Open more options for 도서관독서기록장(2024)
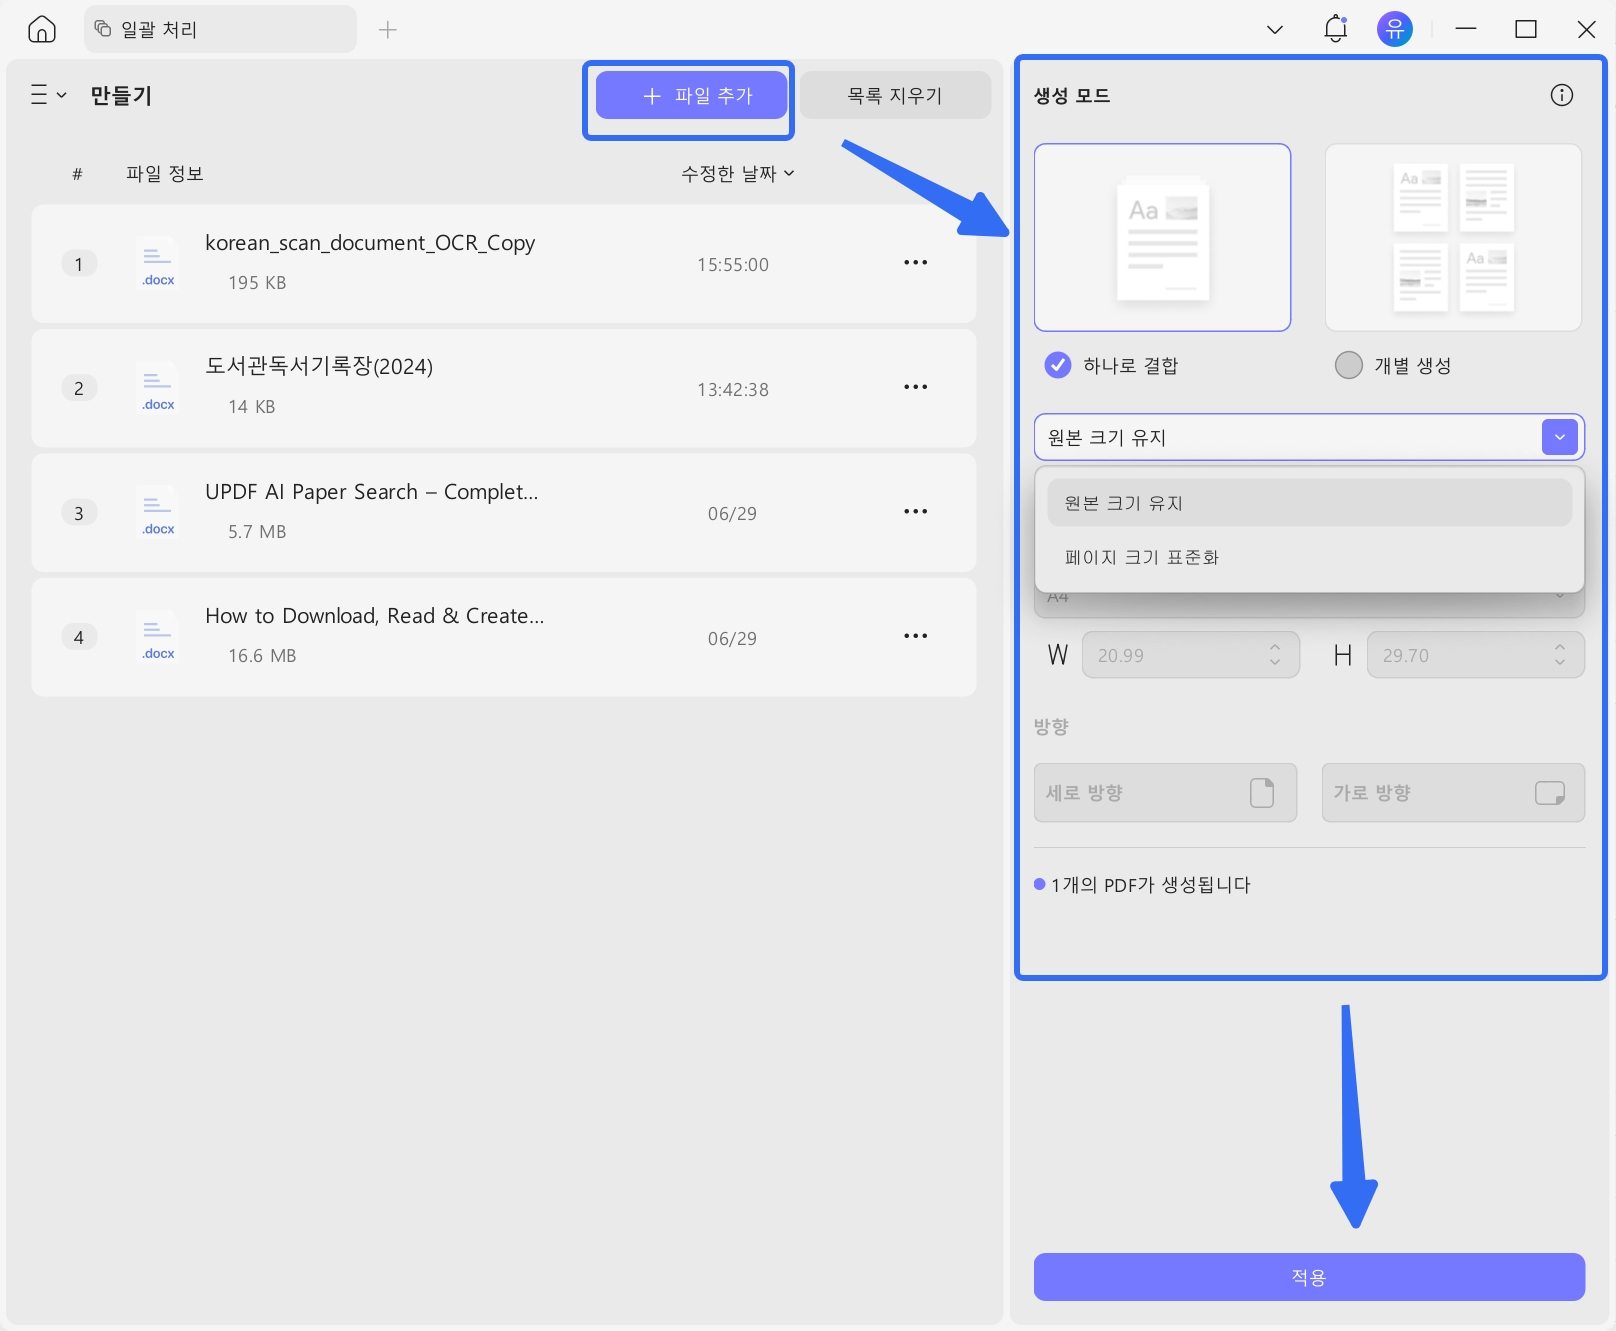This screenshot has height=1331, width=1616. [x=916, y=387]
